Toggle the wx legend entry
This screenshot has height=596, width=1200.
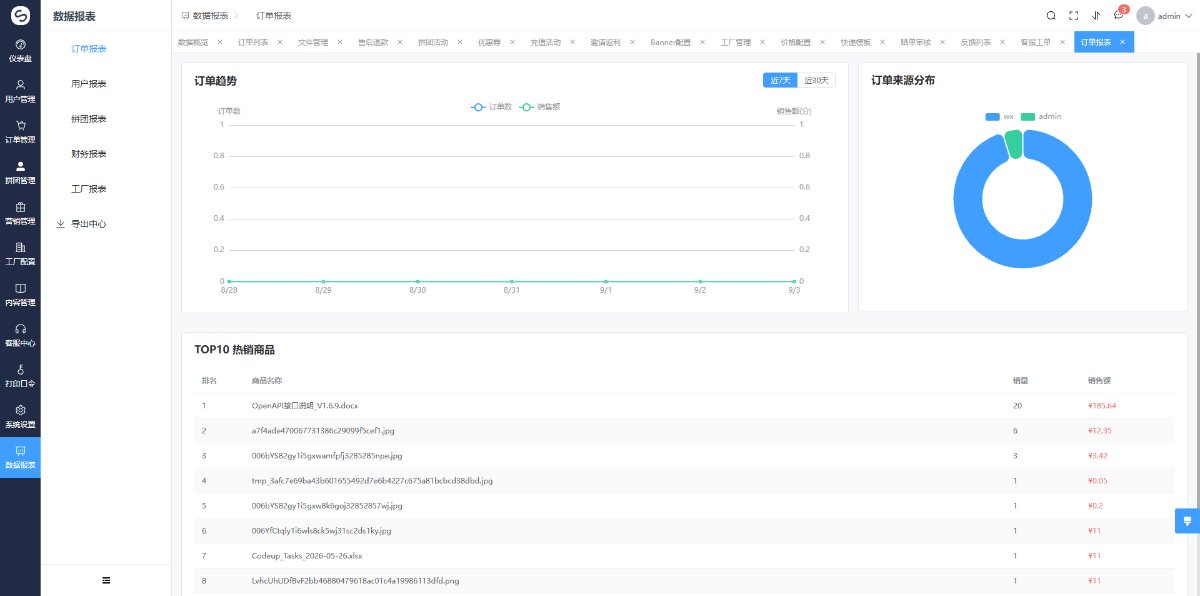[x=1000, y=116]
